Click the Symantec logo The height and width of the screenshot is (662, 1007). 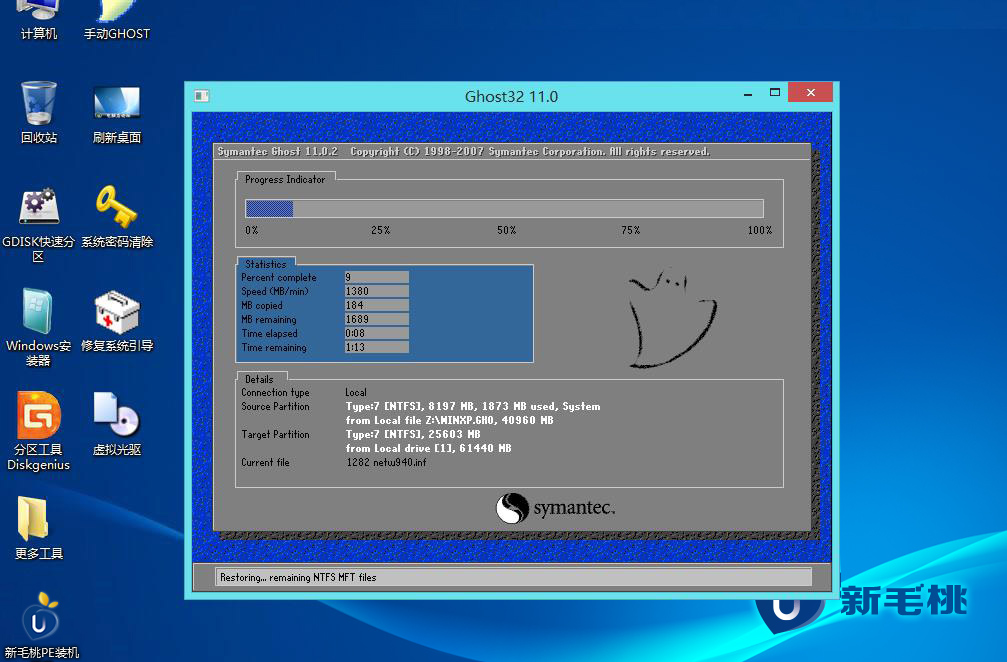pos(556,508)
